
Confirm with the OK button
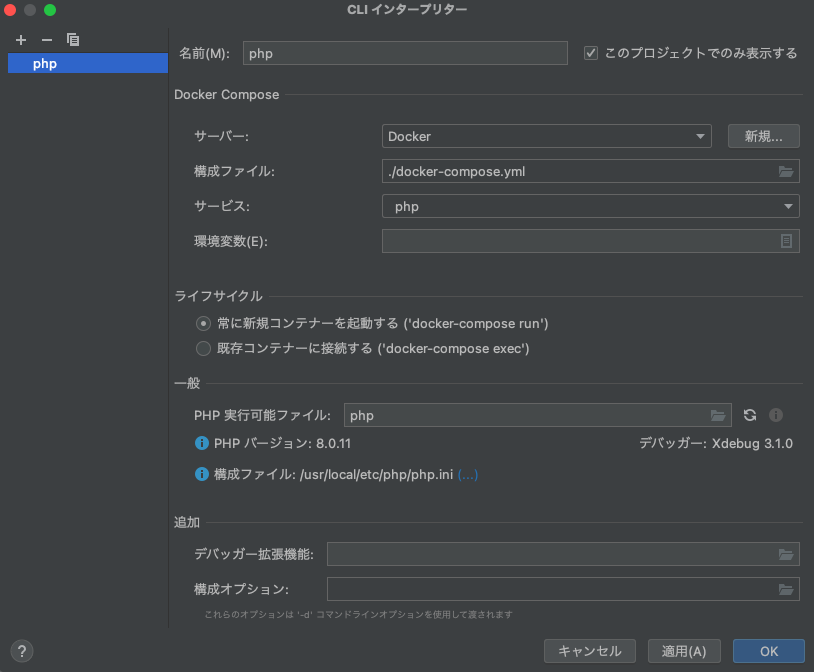769,651
